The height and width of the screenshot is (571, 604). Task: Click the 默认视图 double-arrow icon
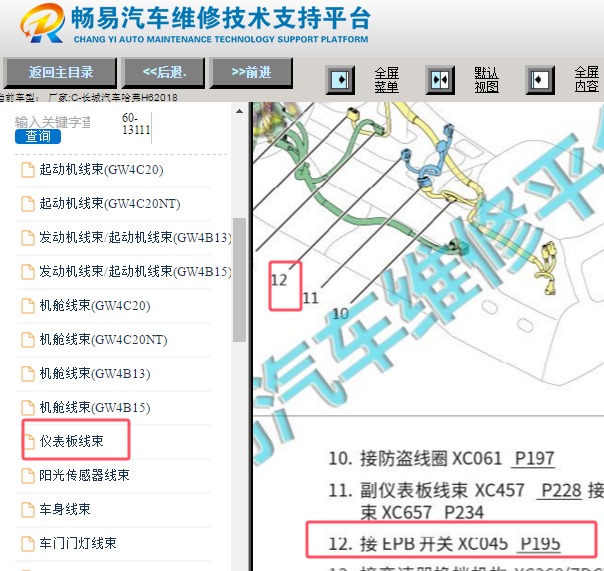(440, 80)
